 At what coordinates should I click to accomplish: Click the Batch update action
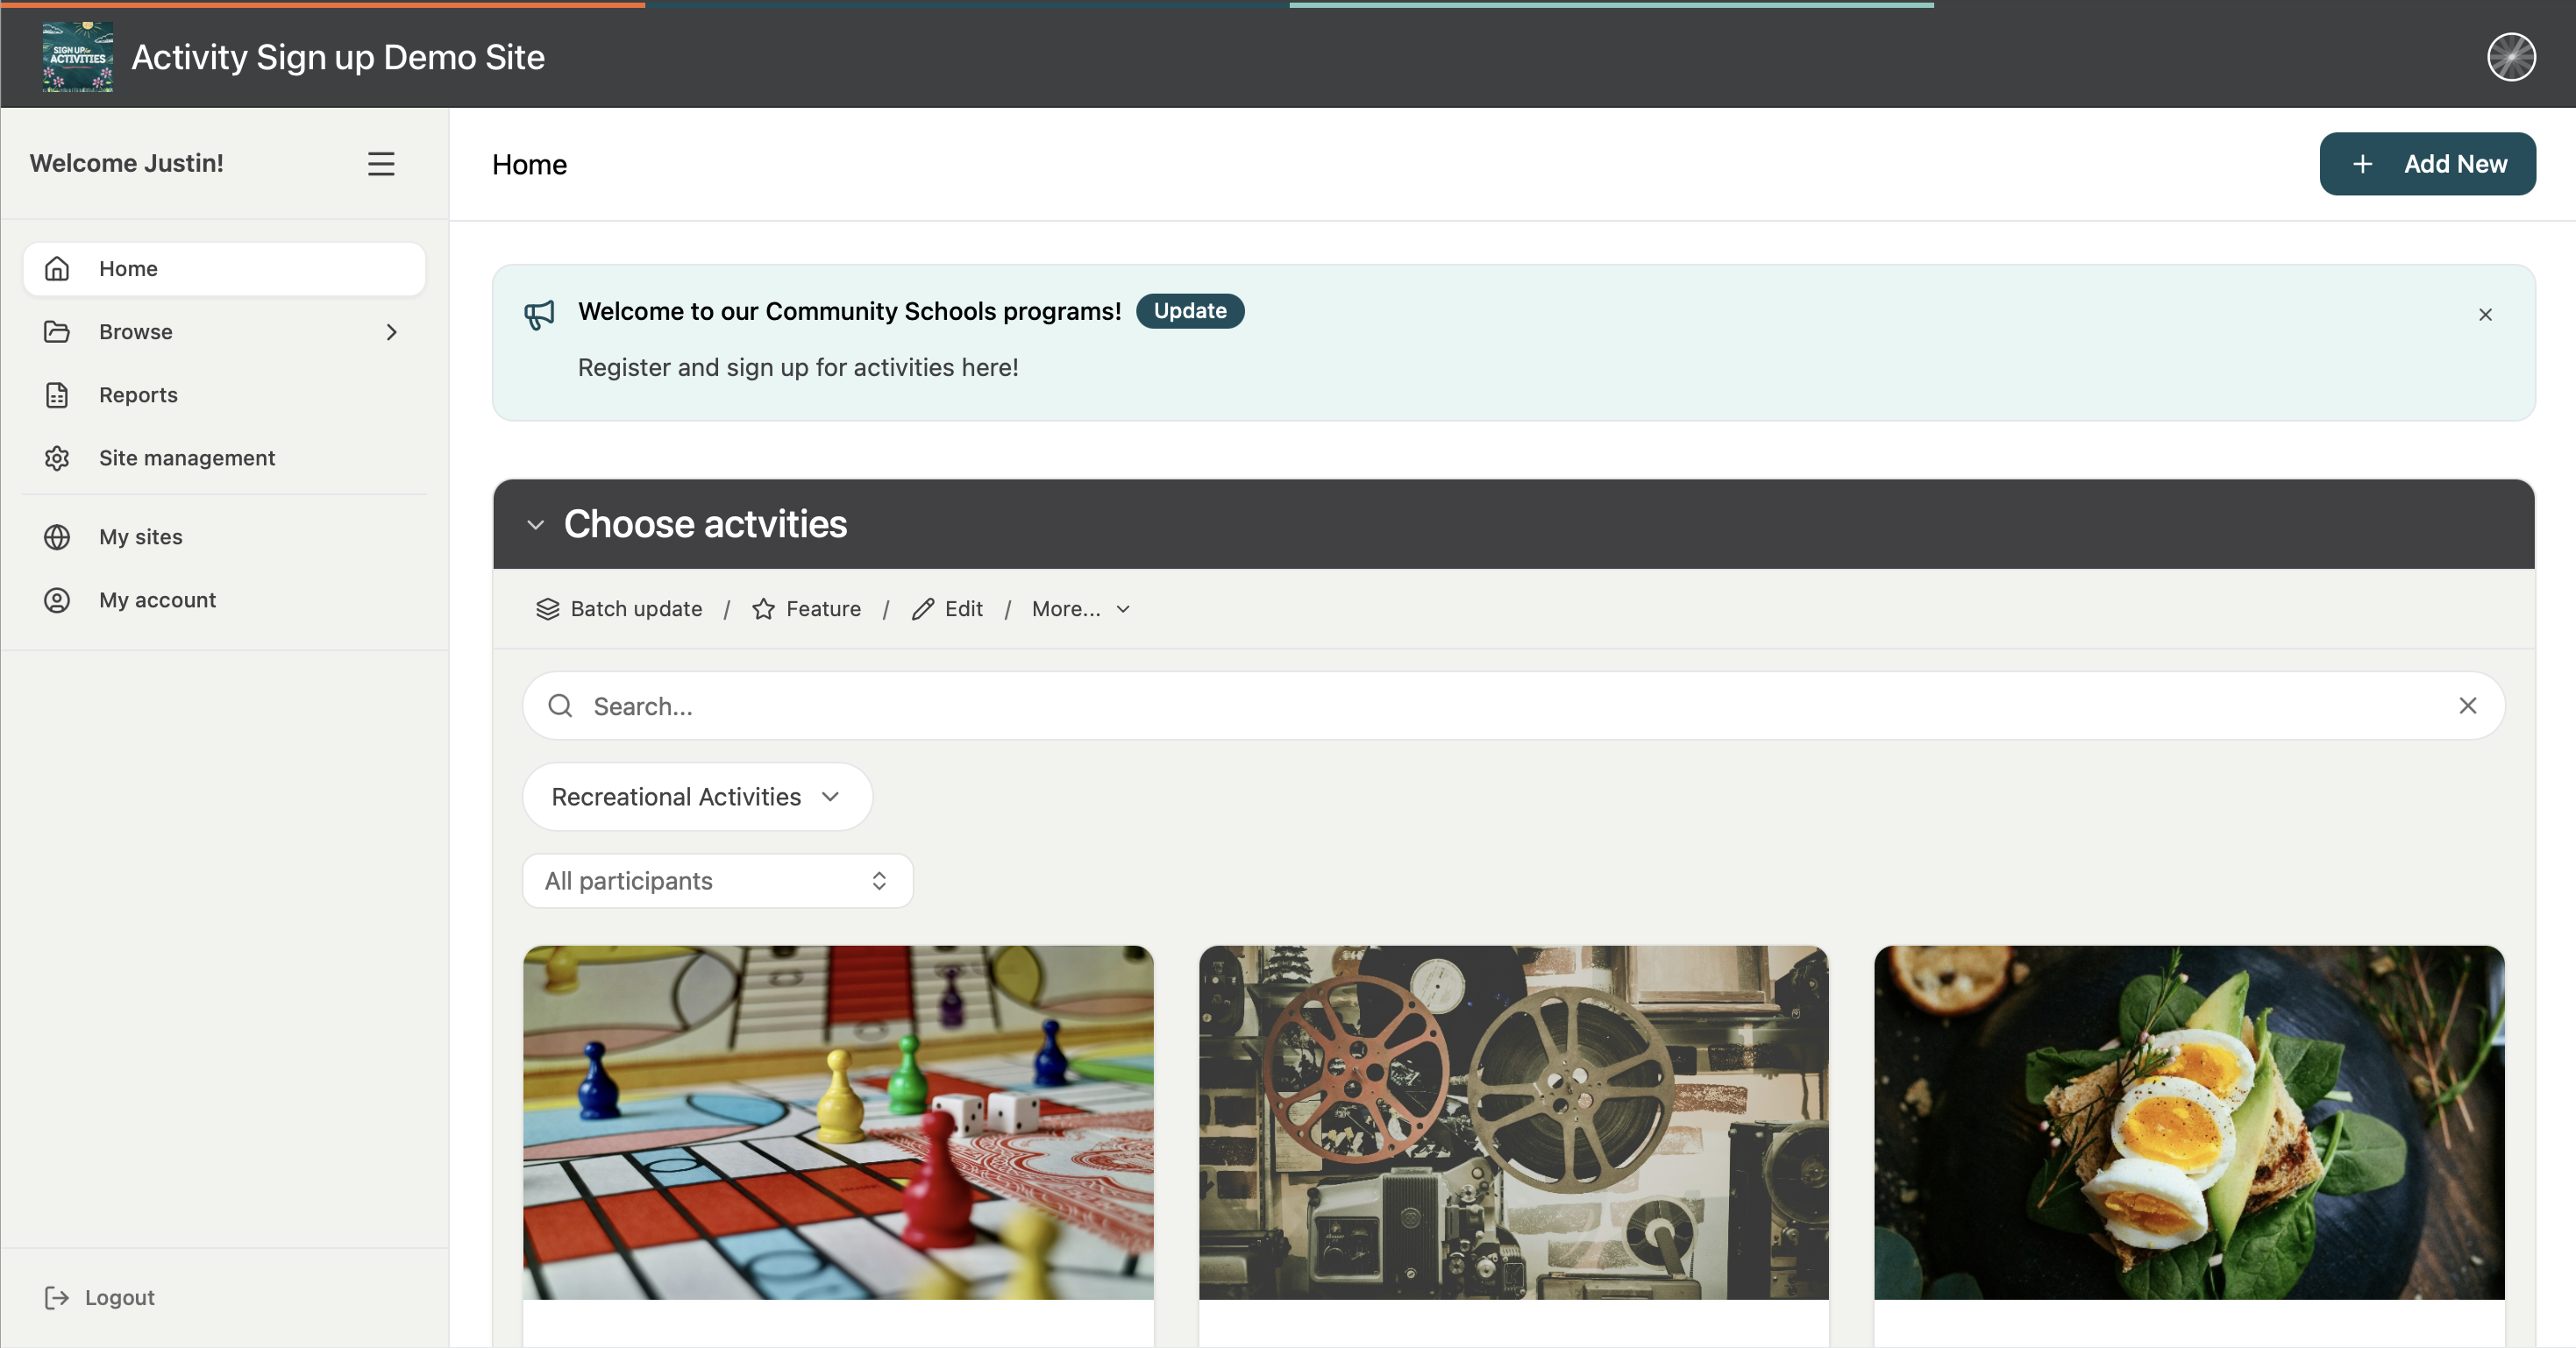[619, 609]
